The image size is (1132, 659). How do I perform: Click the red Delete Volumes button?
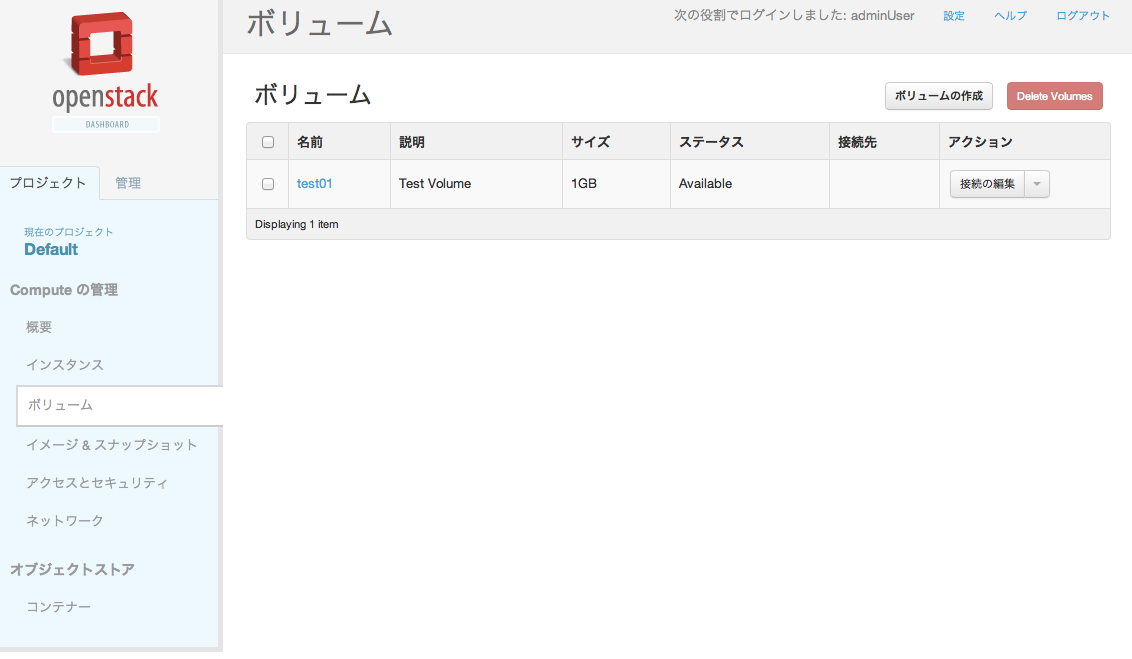coord(1054,96)
